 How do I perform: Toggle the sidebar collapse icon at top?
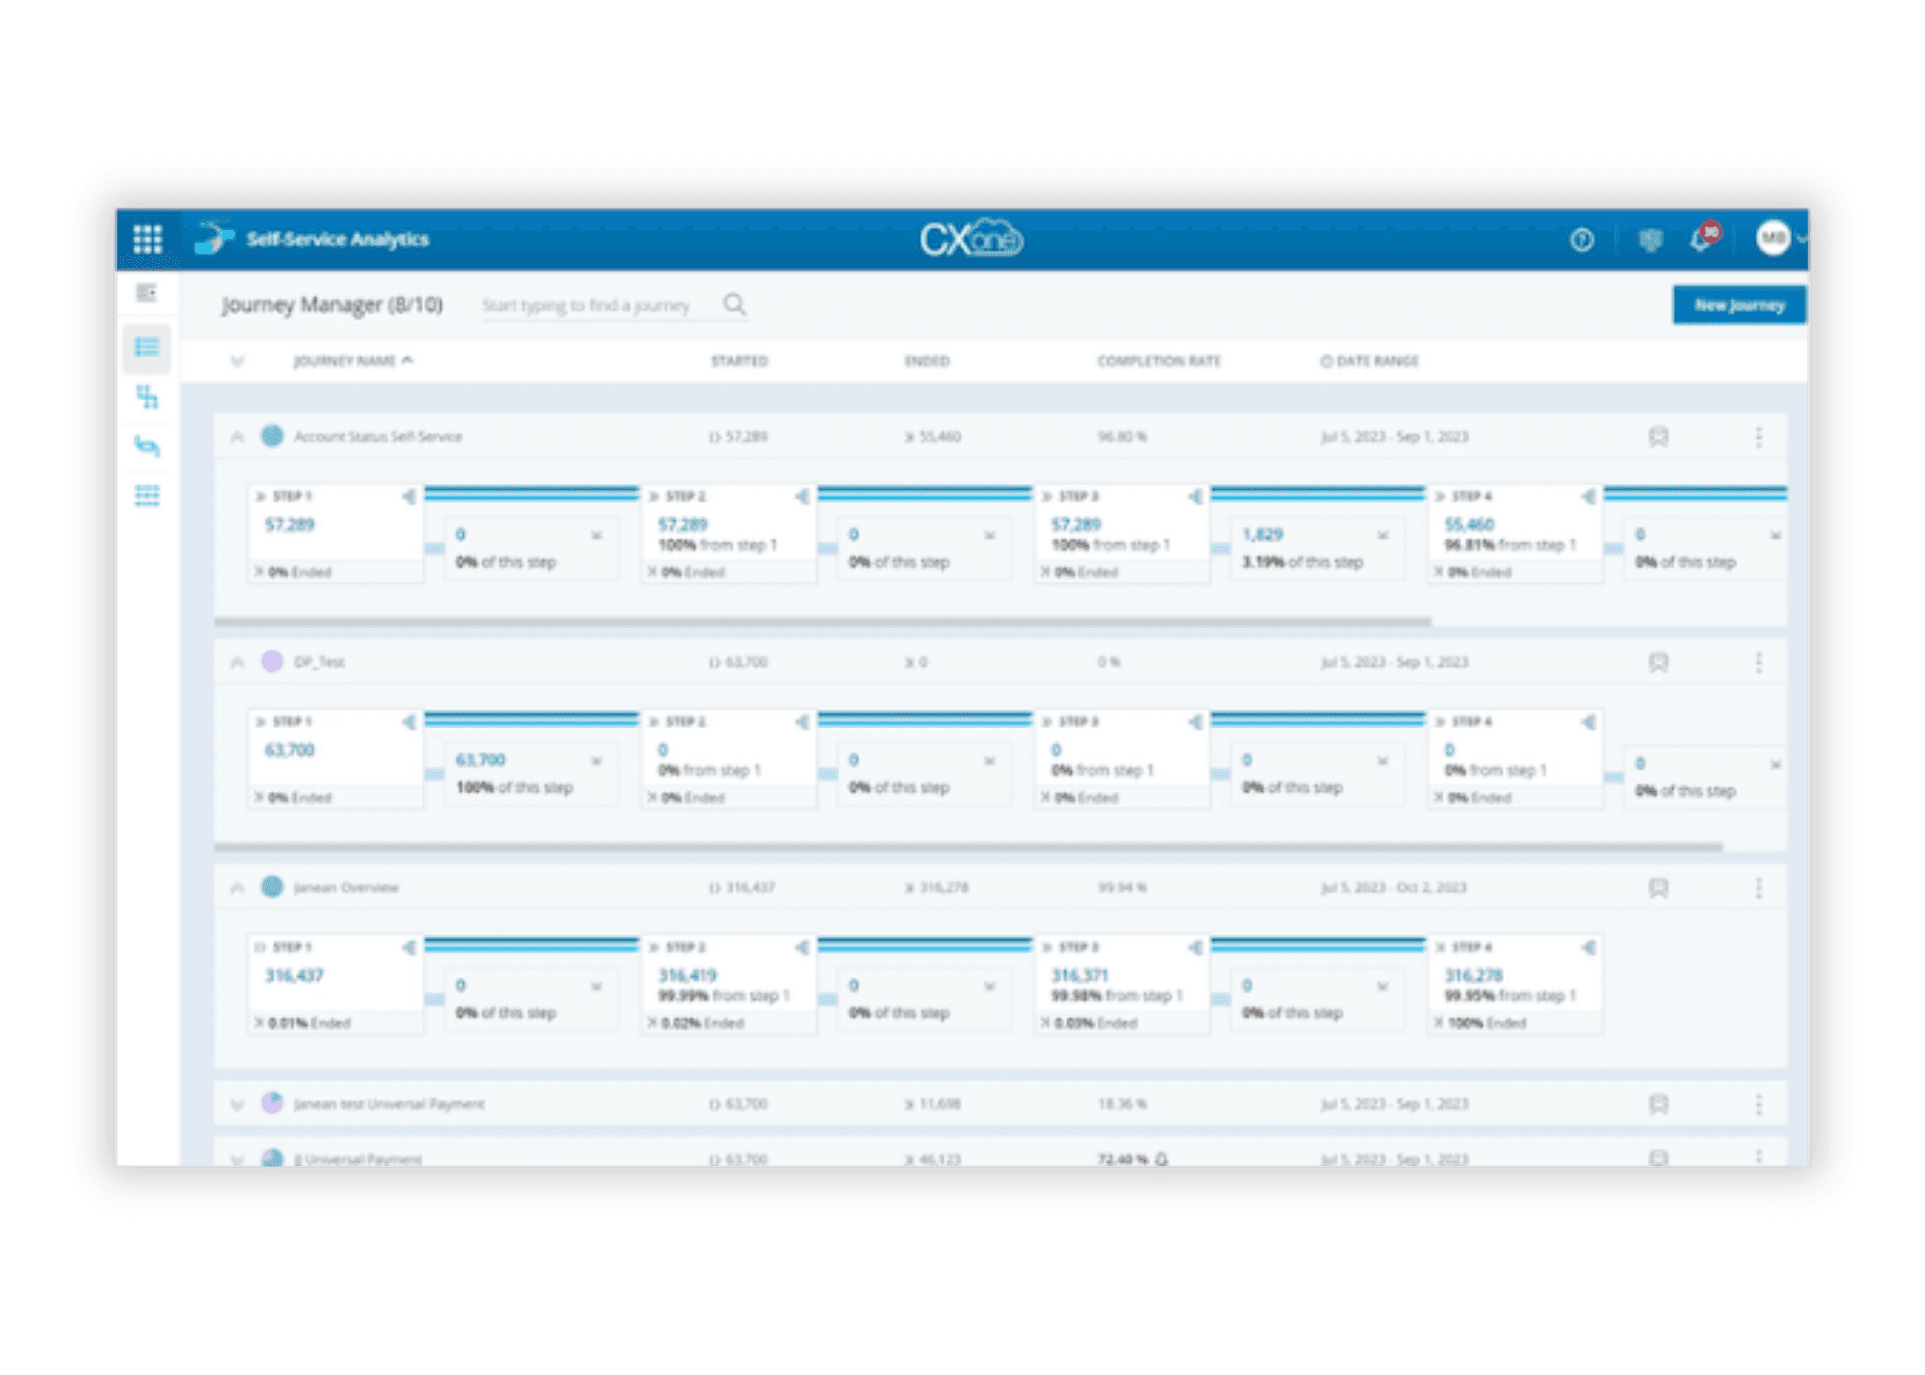click(147, 293)
